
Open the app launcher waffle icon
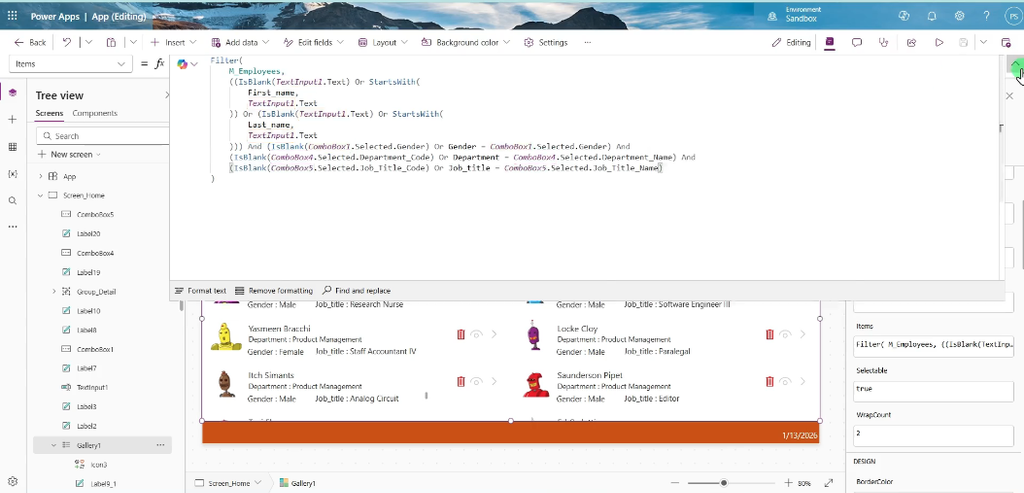(12, 16)
